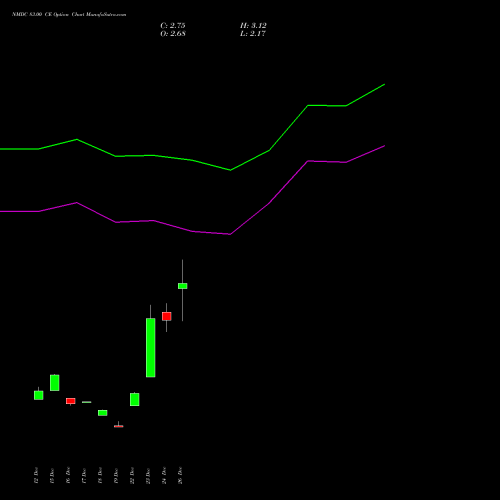Click the 26 Dec date label
Viewport: 500px width, 500px height.
click(x=180, y=476)
